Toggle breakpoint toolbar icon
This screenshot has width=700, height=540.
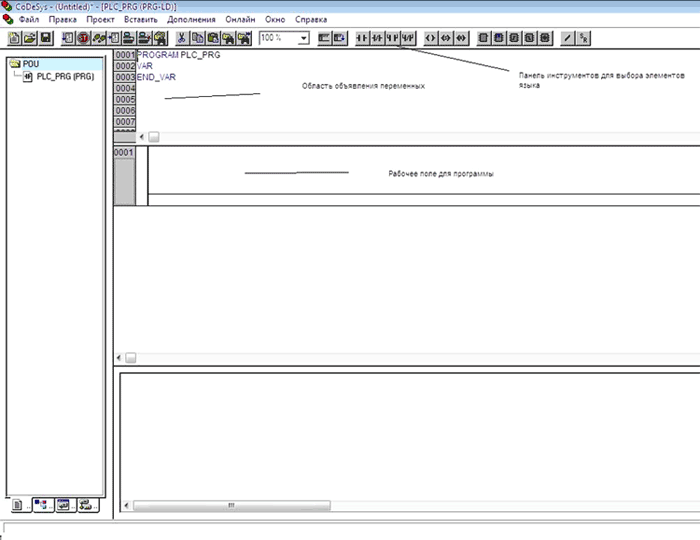click(113, 38)
